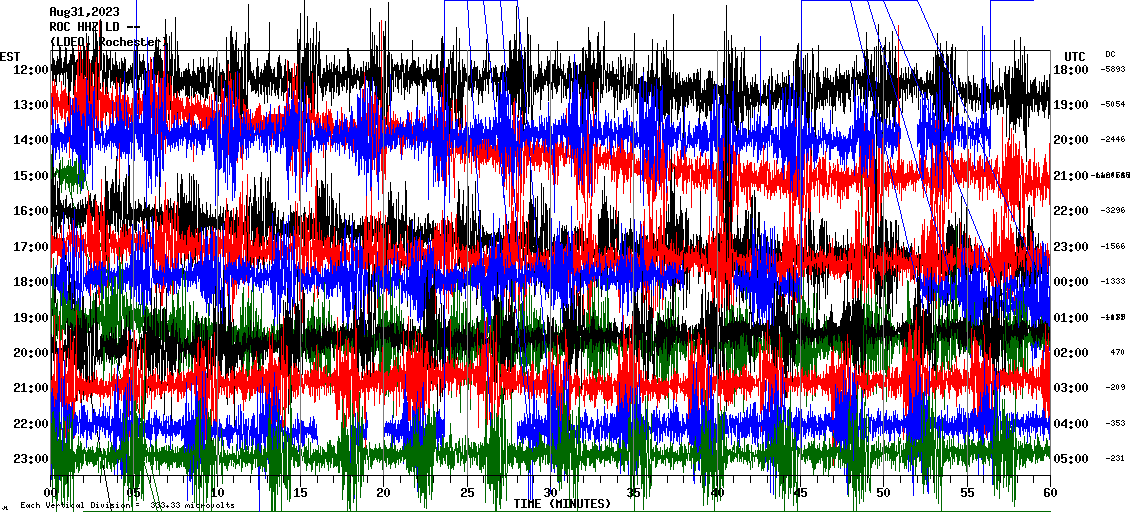The image size is (1130, 519).
Task: Select the 15:00 EST row label
Action: pos(30,176)
